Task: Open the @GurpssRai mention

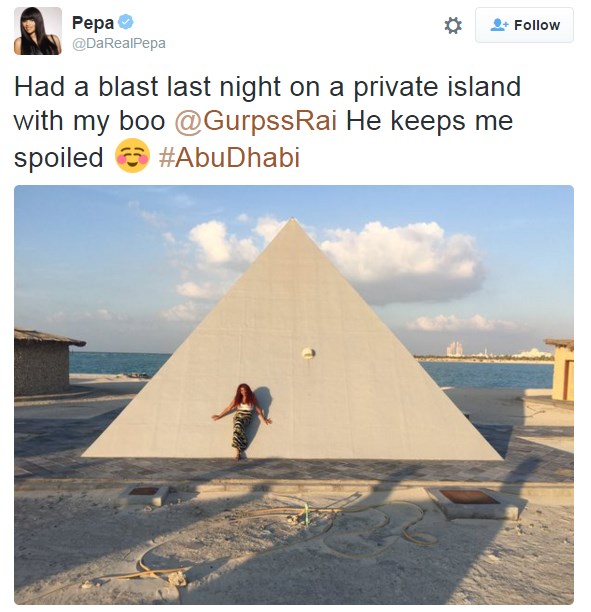Action: pos(256,121)
